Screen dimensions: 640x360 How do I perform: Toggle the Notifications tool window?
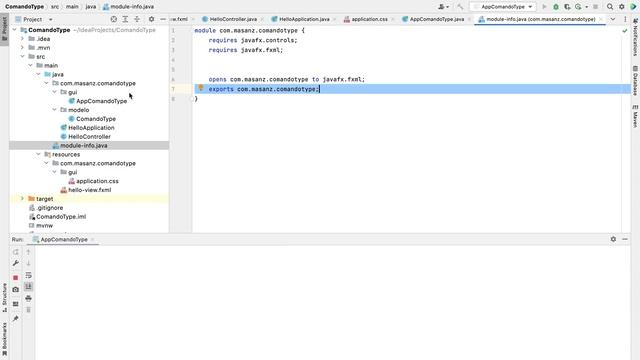636,37
